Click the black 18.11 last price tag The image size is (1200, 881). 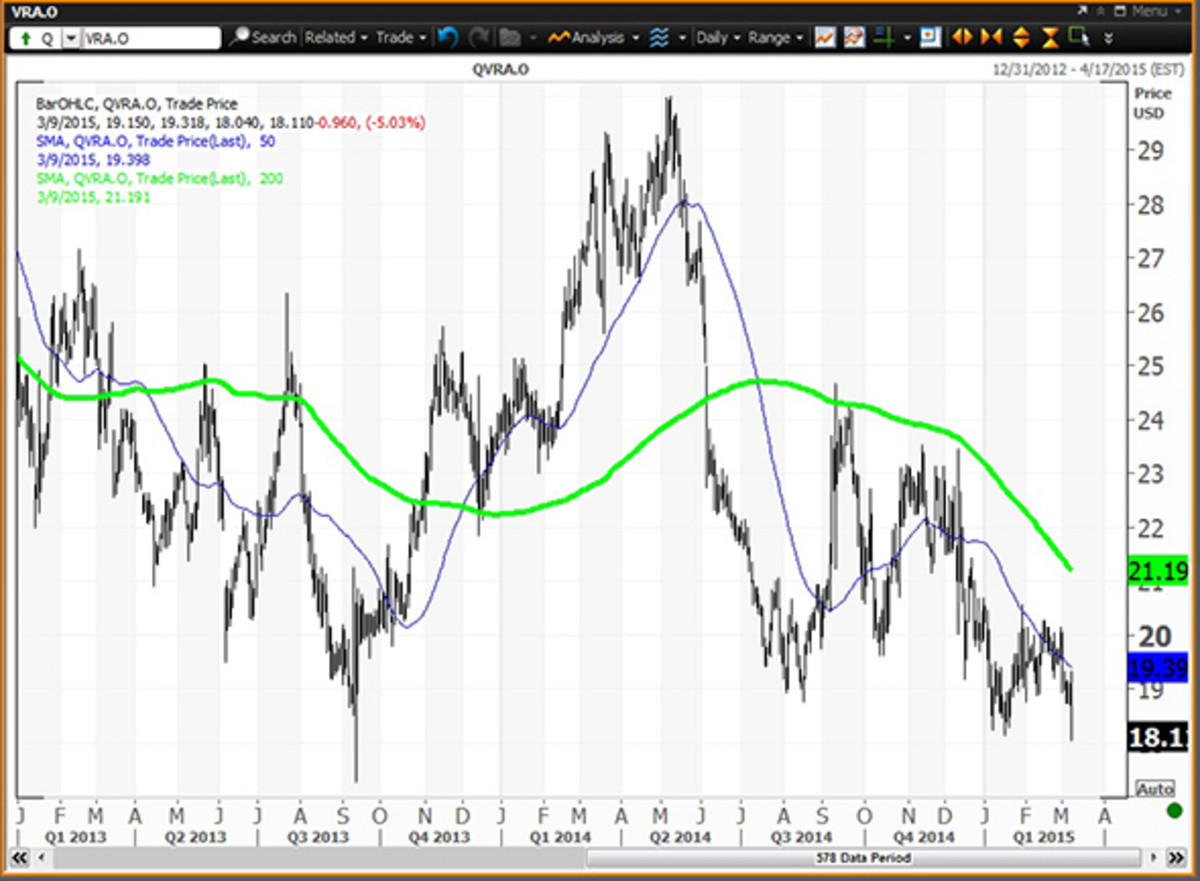1158,739
